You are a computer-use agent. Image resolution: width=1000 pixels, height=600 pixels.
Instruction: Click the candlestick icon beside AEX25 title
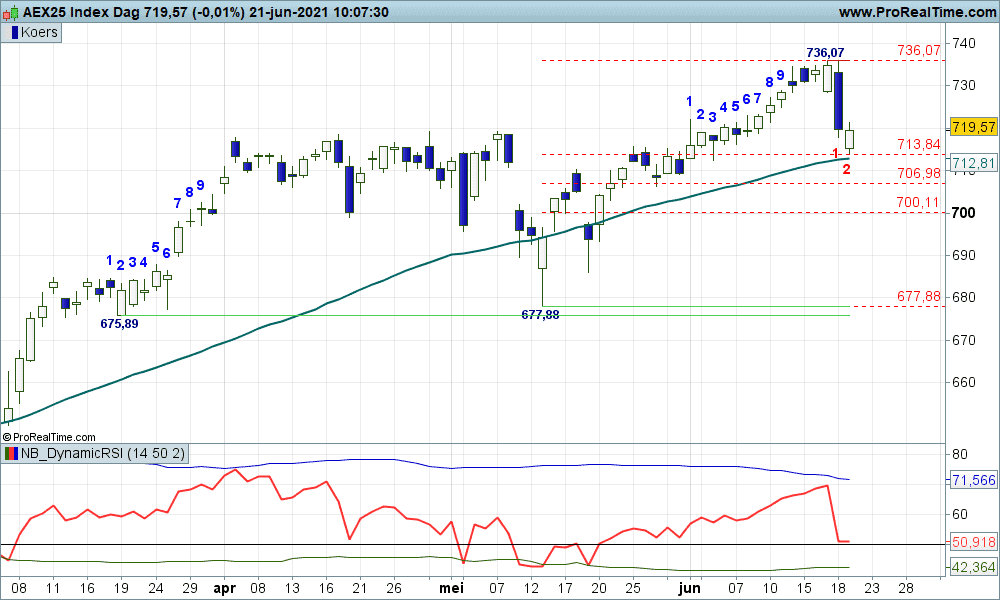[x=11, y=12]
